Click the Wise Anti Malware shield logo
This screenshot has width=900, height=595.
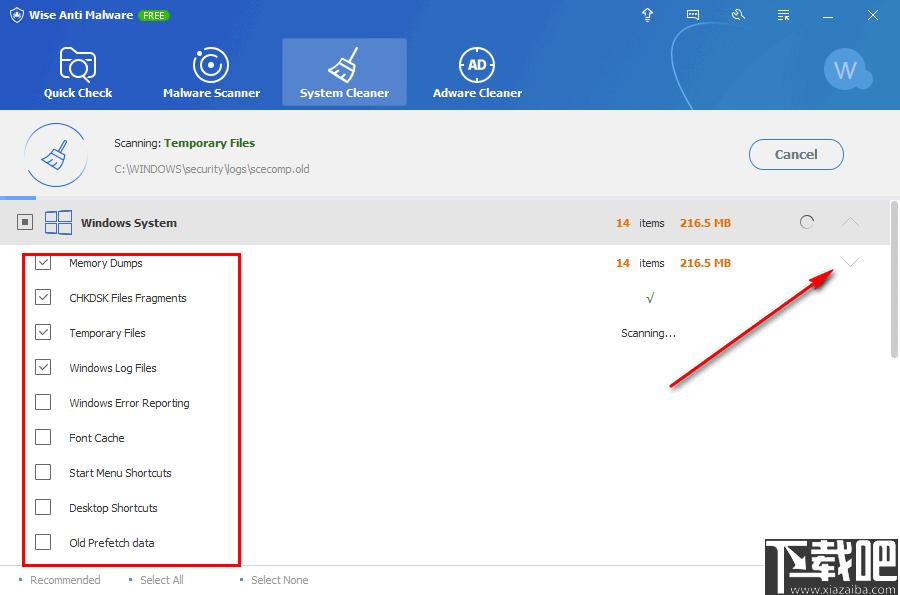pos(17,15)
